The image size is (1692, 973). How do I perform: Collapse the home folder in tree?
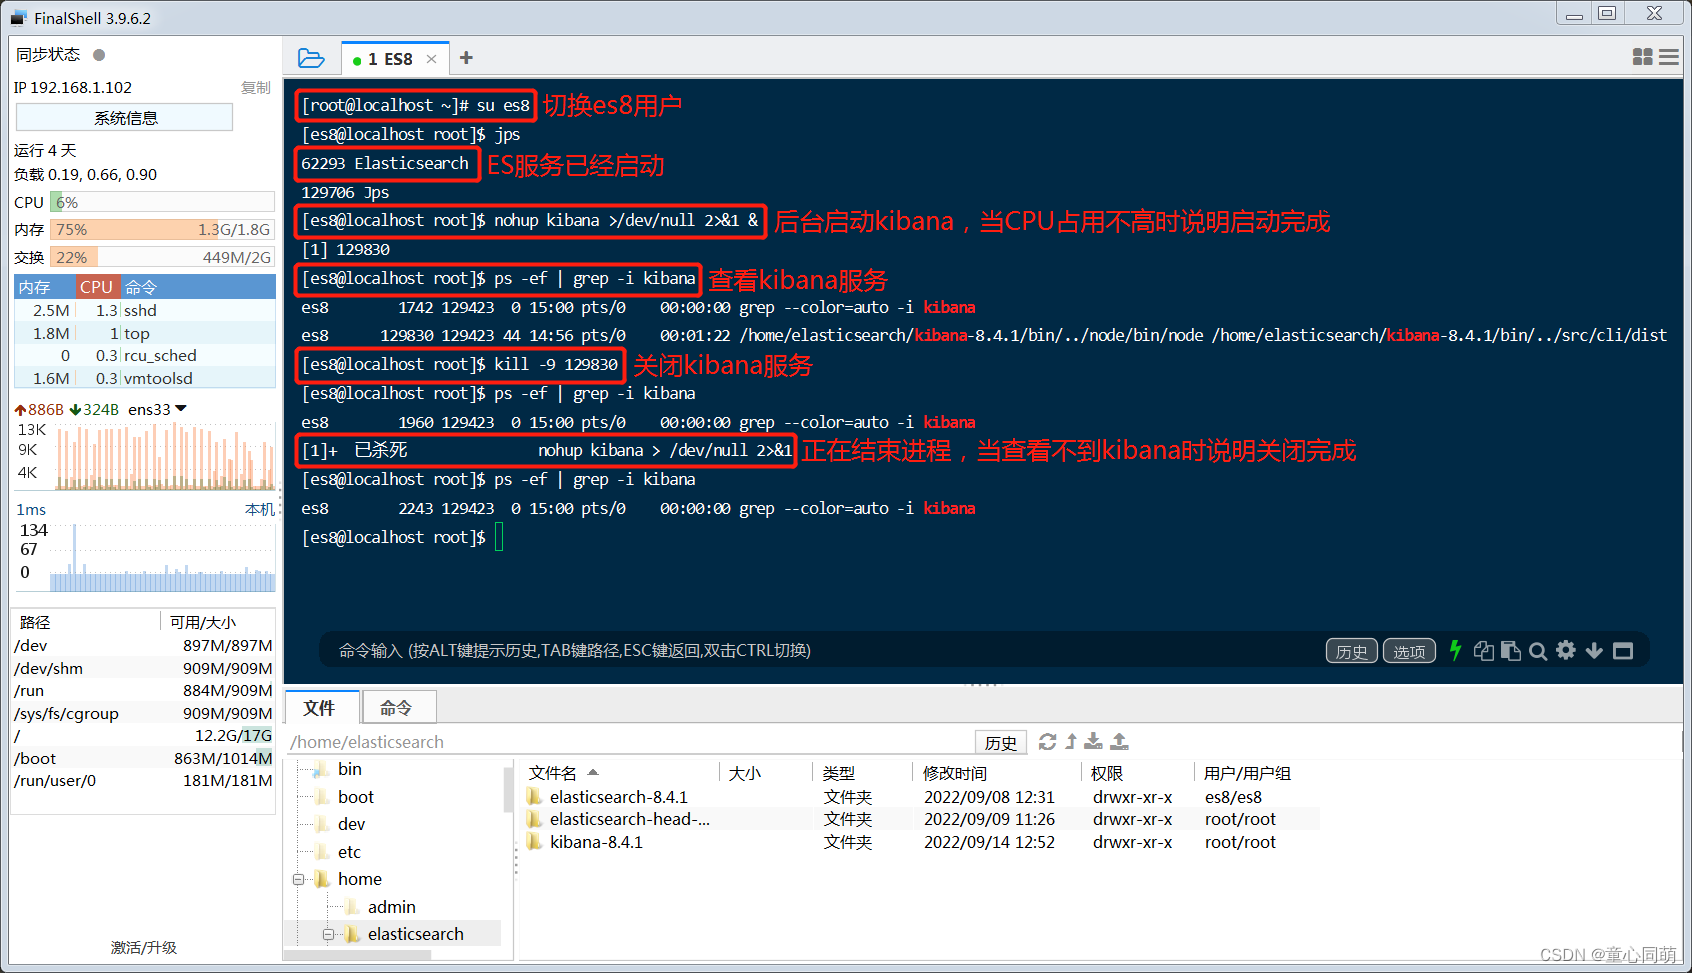tap(298, 880)
